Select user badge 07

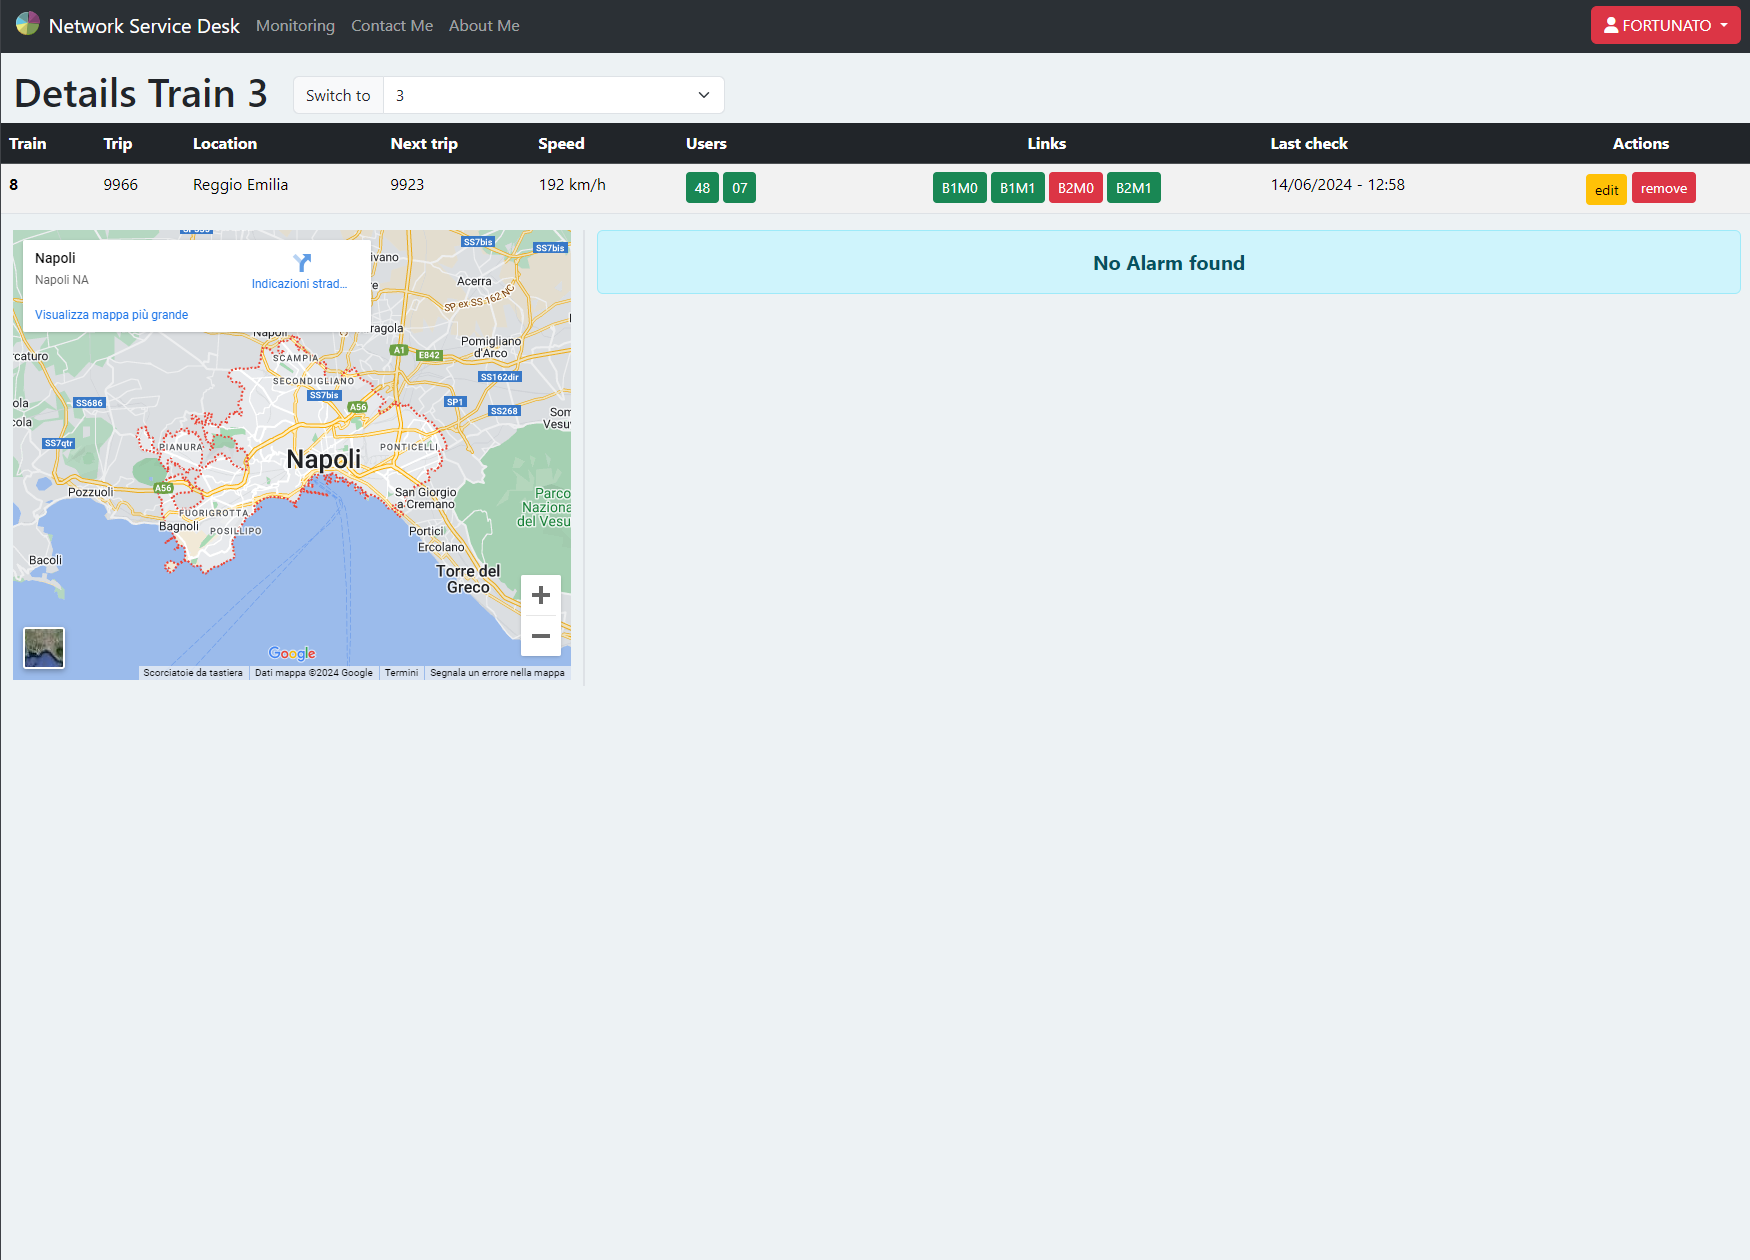pyautogui.click(x=740, y=188)
